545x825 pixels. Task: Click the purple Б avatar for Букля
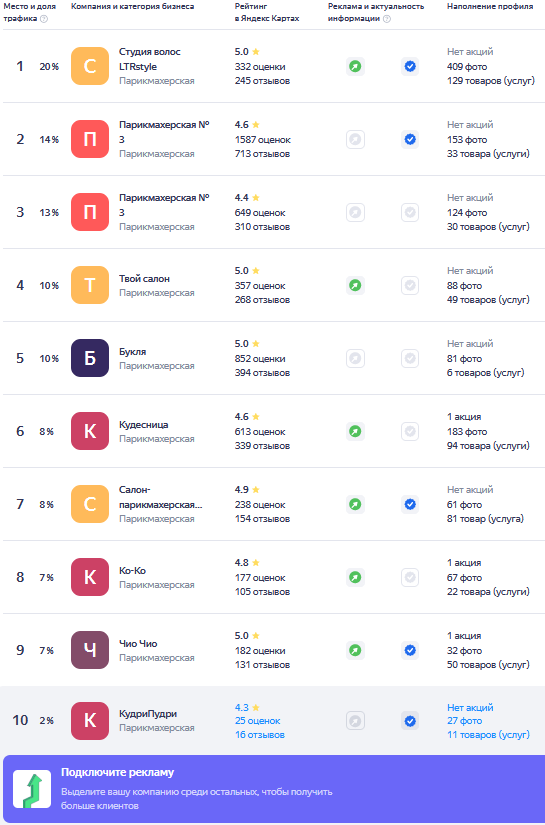90,358
